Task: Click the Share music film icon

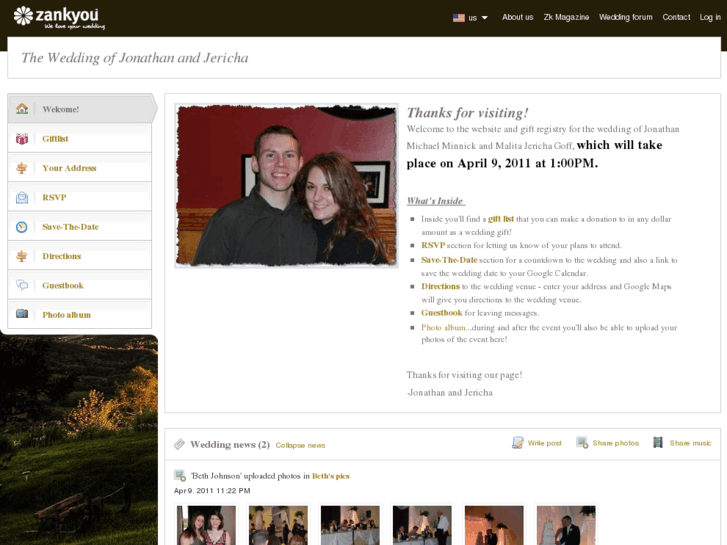Action: 658,442
